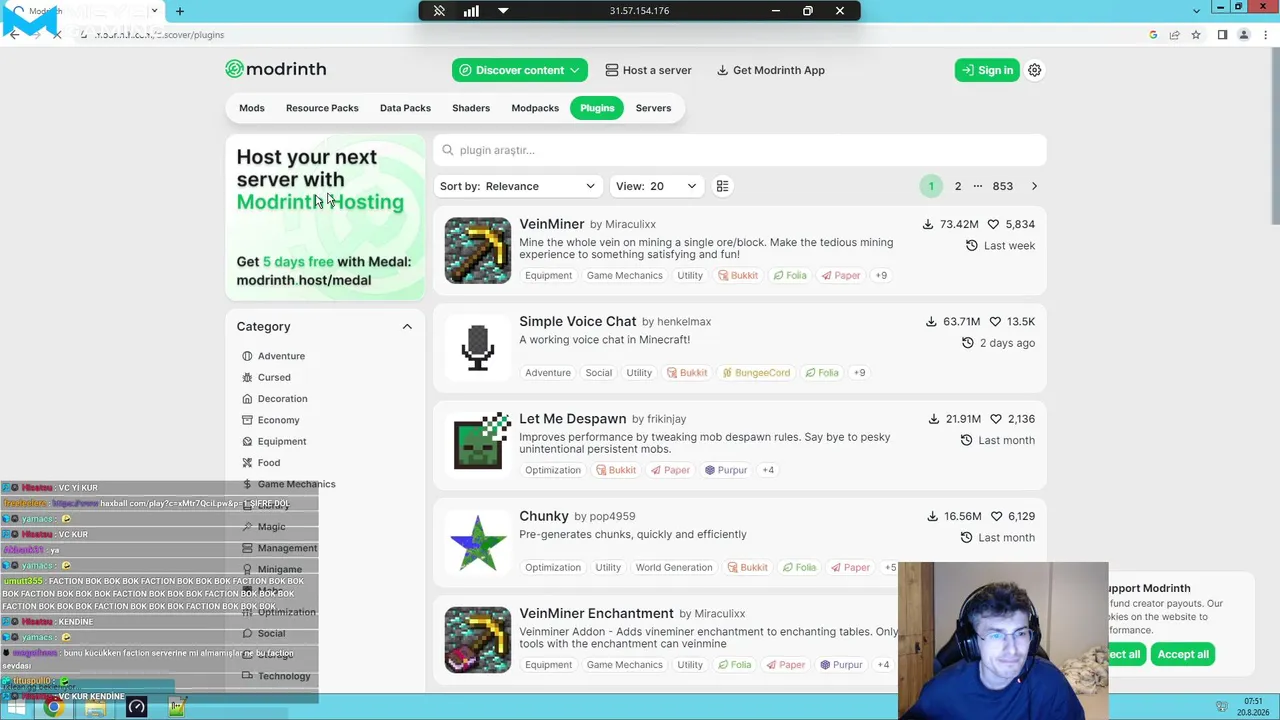Open the Sort by Relevance dropdown
This screenshot has height=720, width=1280.
click(x=517, y=186)
